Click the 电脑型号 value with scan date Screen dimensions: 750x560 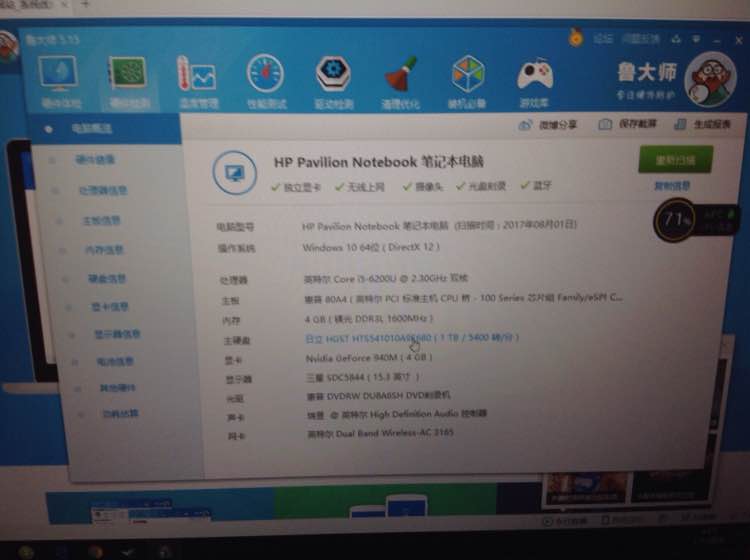pyautogui.click(x=439, y=225)
